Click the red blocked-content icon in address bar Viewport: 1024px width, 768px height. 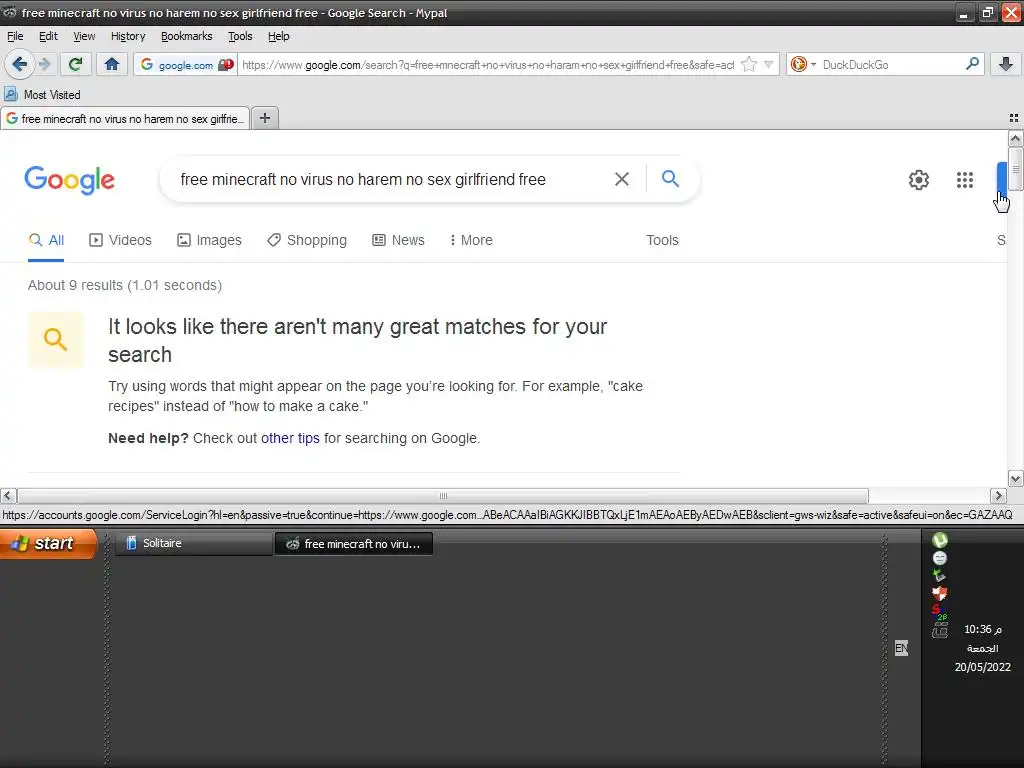pyautogui.click(x=226, y=65)
